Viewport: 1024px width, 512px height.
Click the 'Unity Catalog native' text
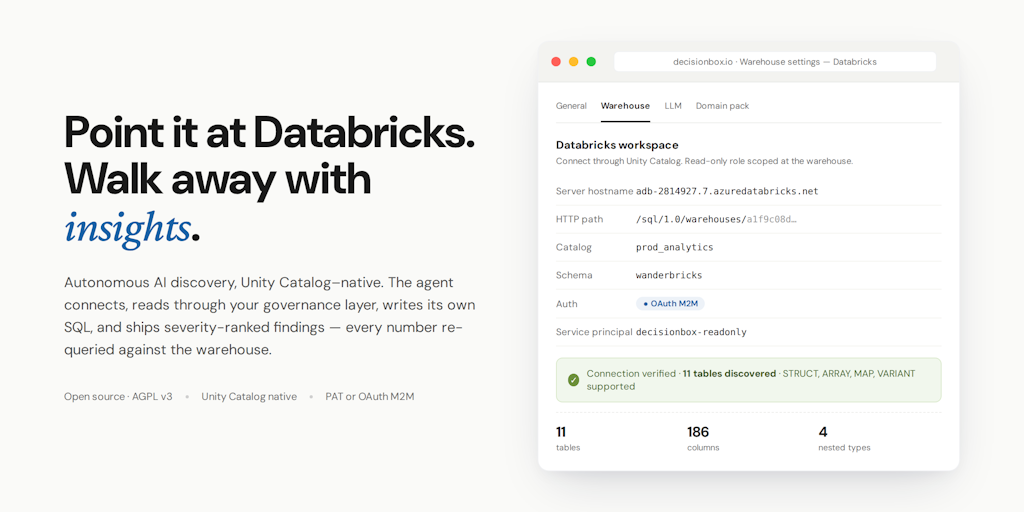click(249, 396)
